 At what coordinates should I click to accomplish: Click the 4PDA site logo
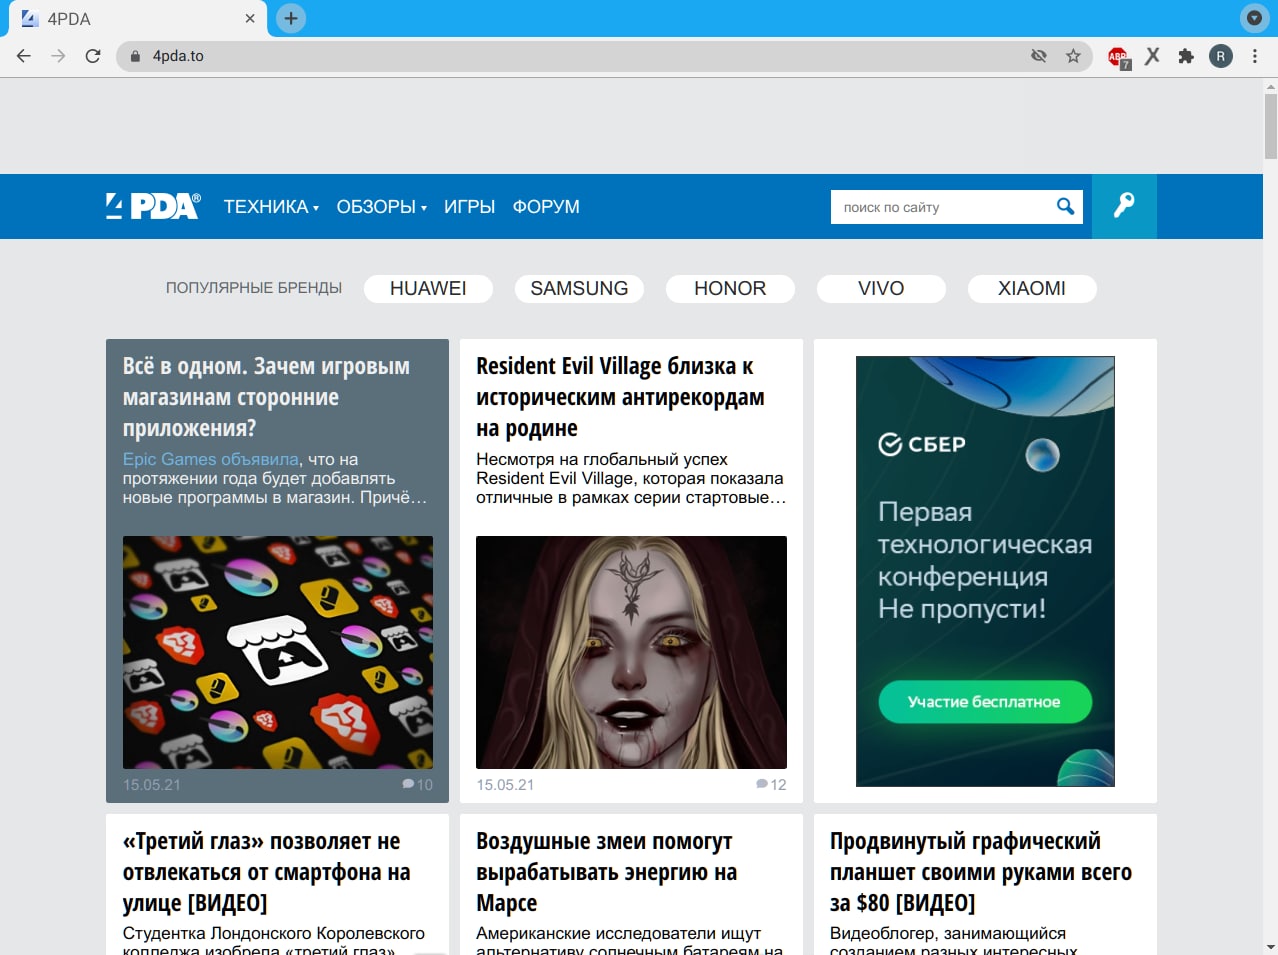[153, 206]
